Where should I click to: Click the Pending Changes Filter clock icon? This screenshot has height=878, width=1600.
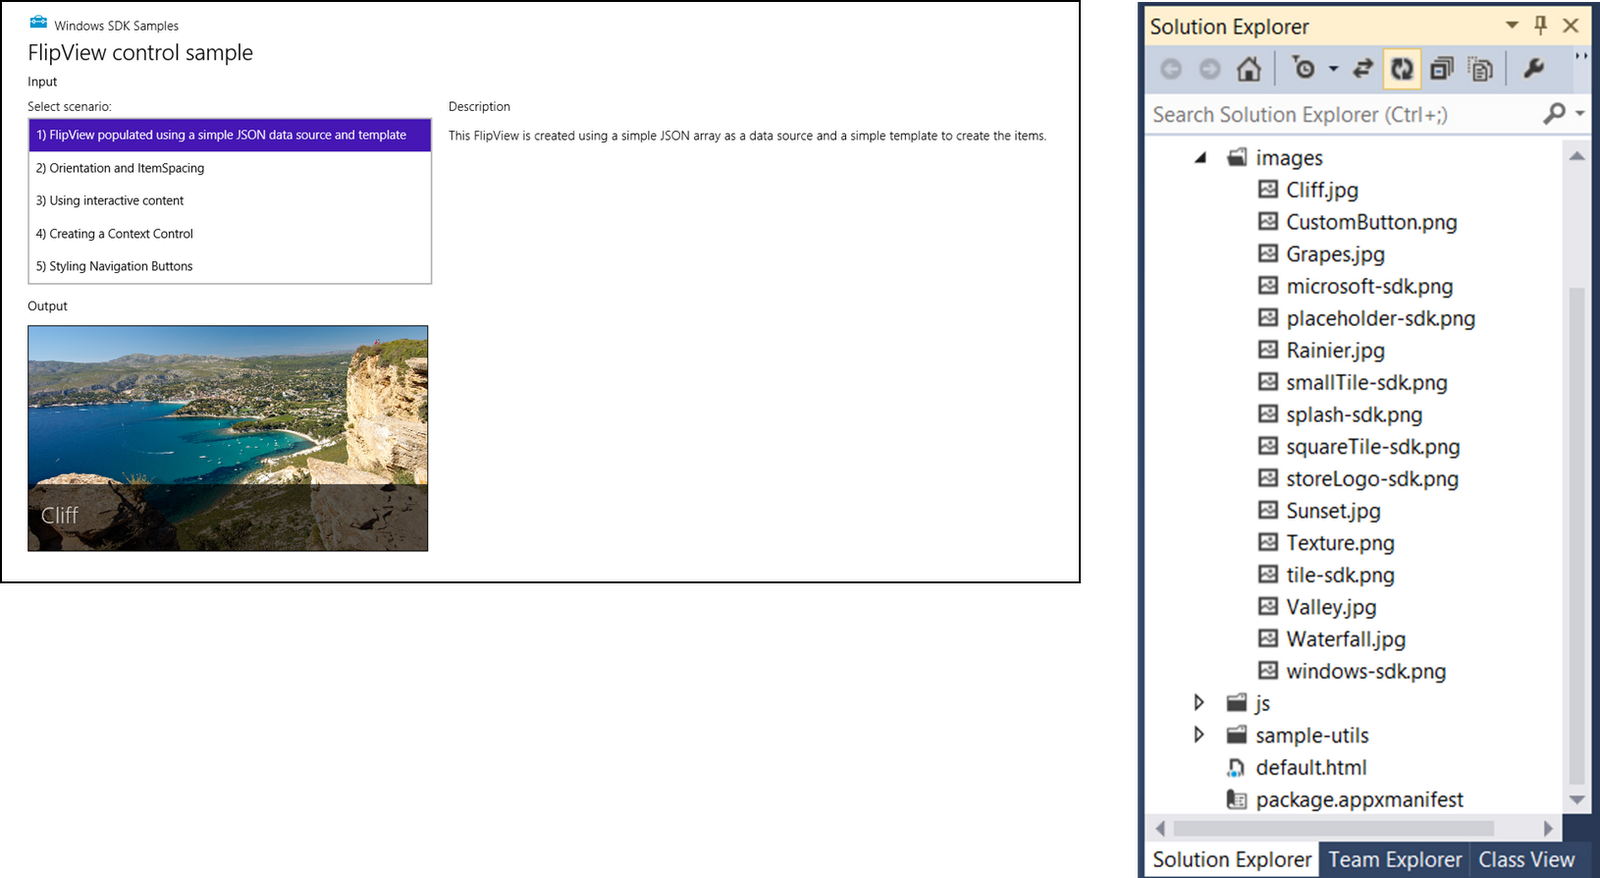click(1304, 69)
